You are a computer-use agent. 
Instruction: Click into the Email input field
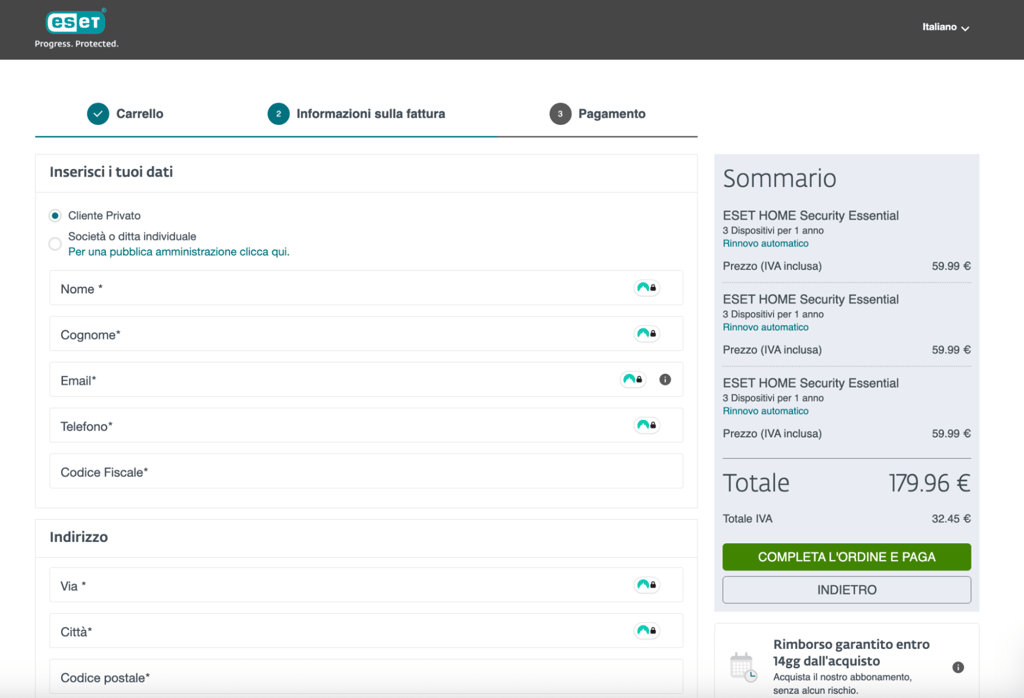point(366,379)
